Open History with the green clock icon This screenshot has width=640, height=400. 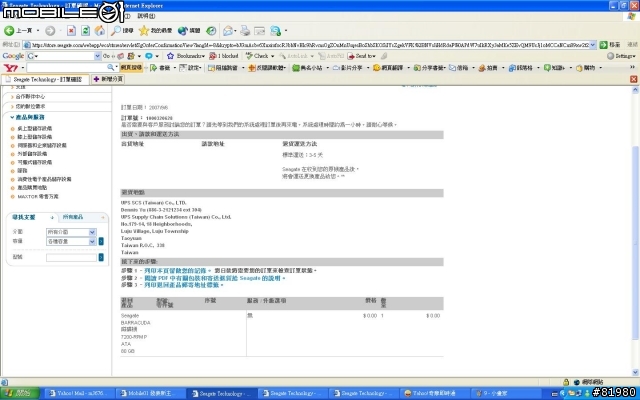click(x=211, y=31)
